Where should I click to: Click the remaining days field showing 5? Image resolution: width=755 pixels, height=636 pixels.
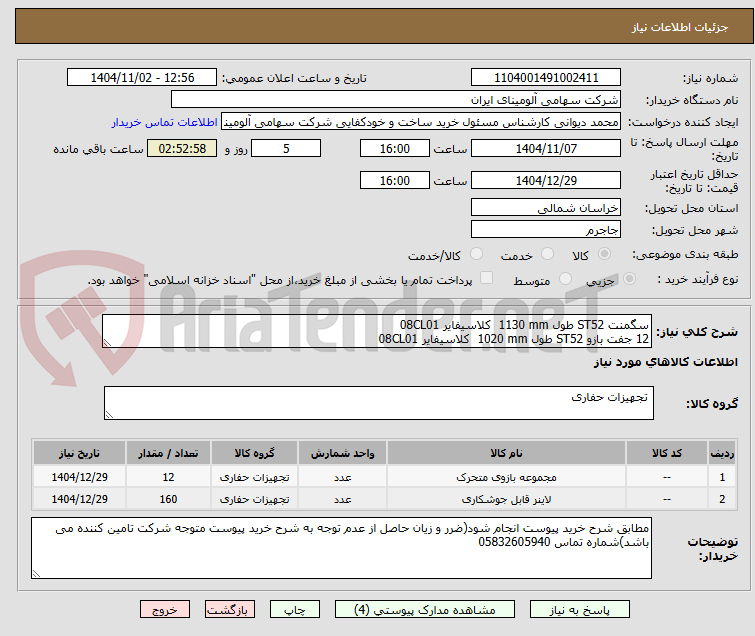click(286, 148)
